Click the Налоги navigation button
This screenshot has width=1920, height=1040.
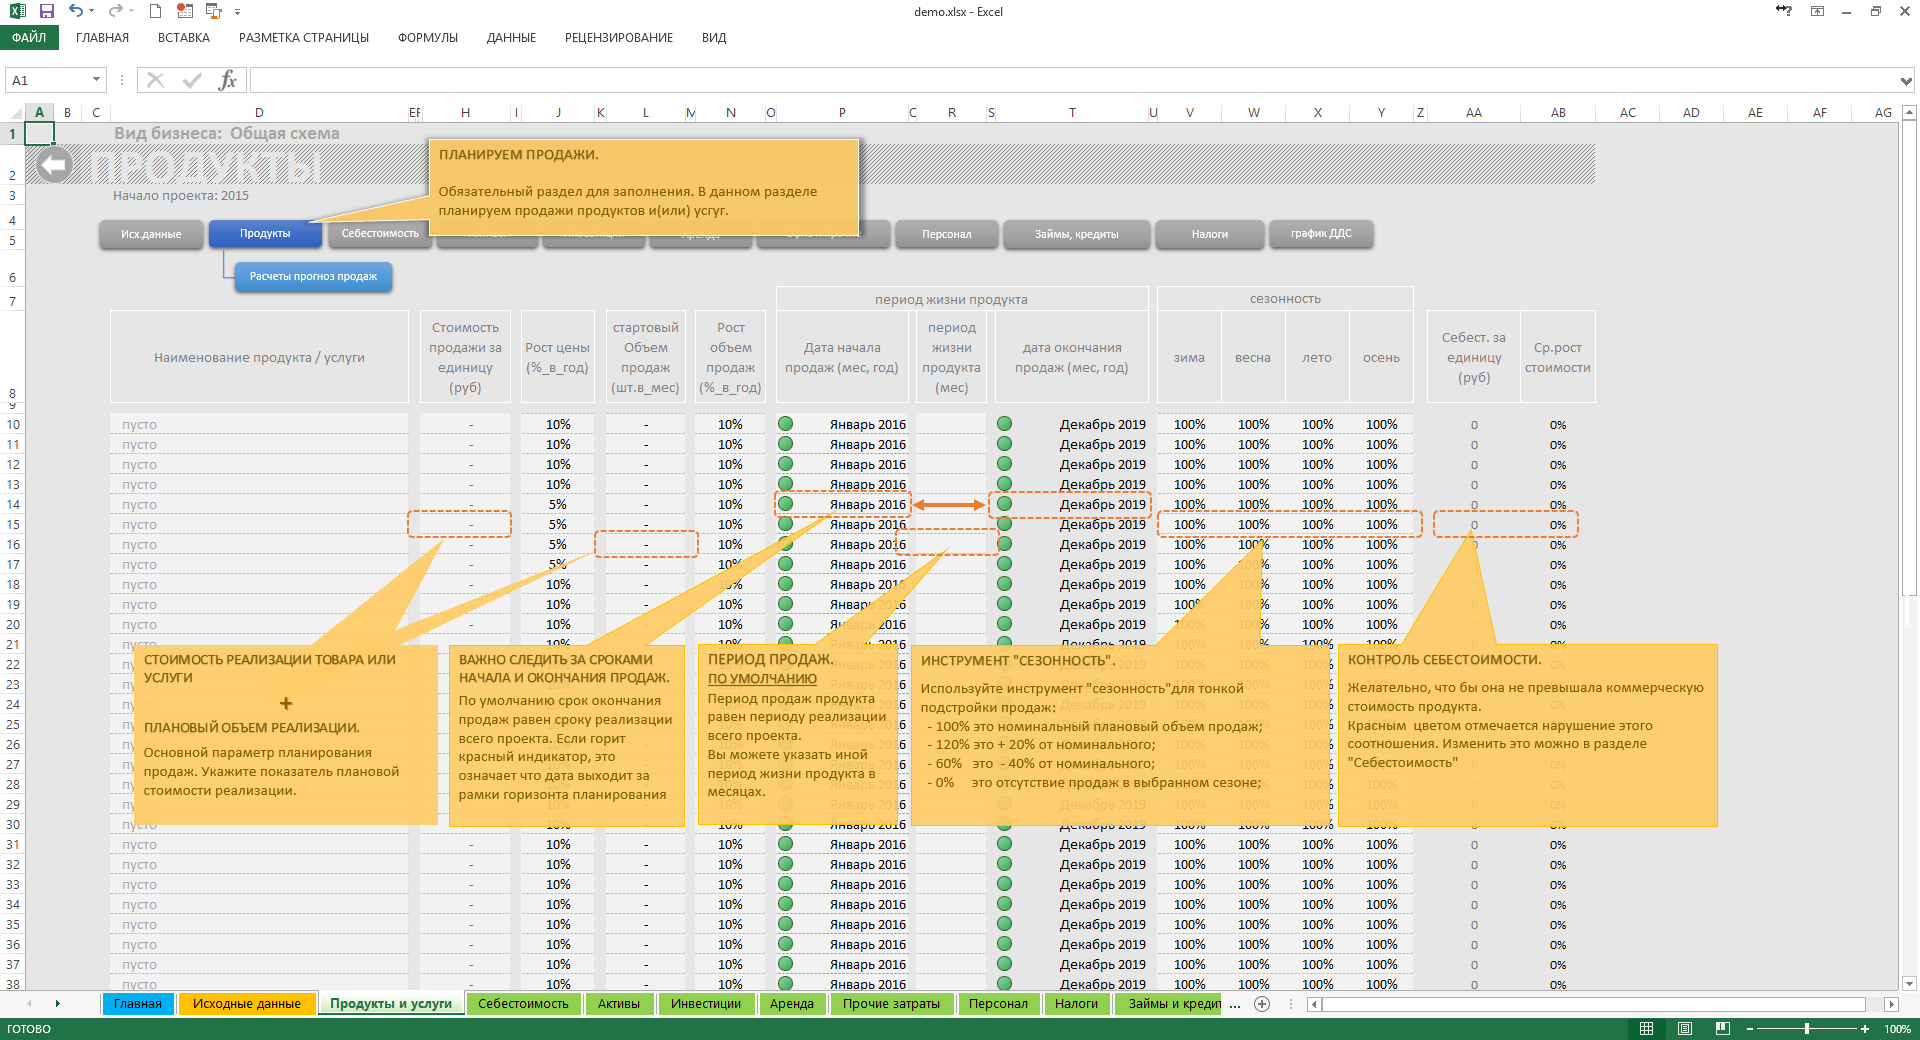point(1209,234)
